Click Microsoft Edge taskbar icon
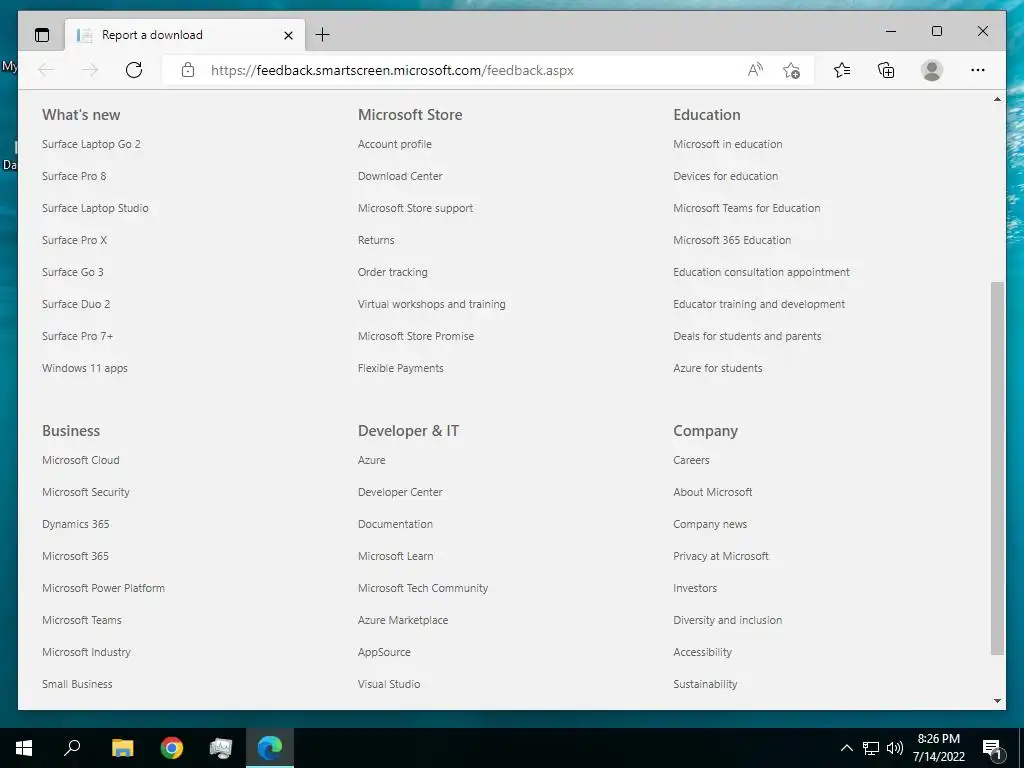This screenshot has height=768, width=1024. click(270, 748)
